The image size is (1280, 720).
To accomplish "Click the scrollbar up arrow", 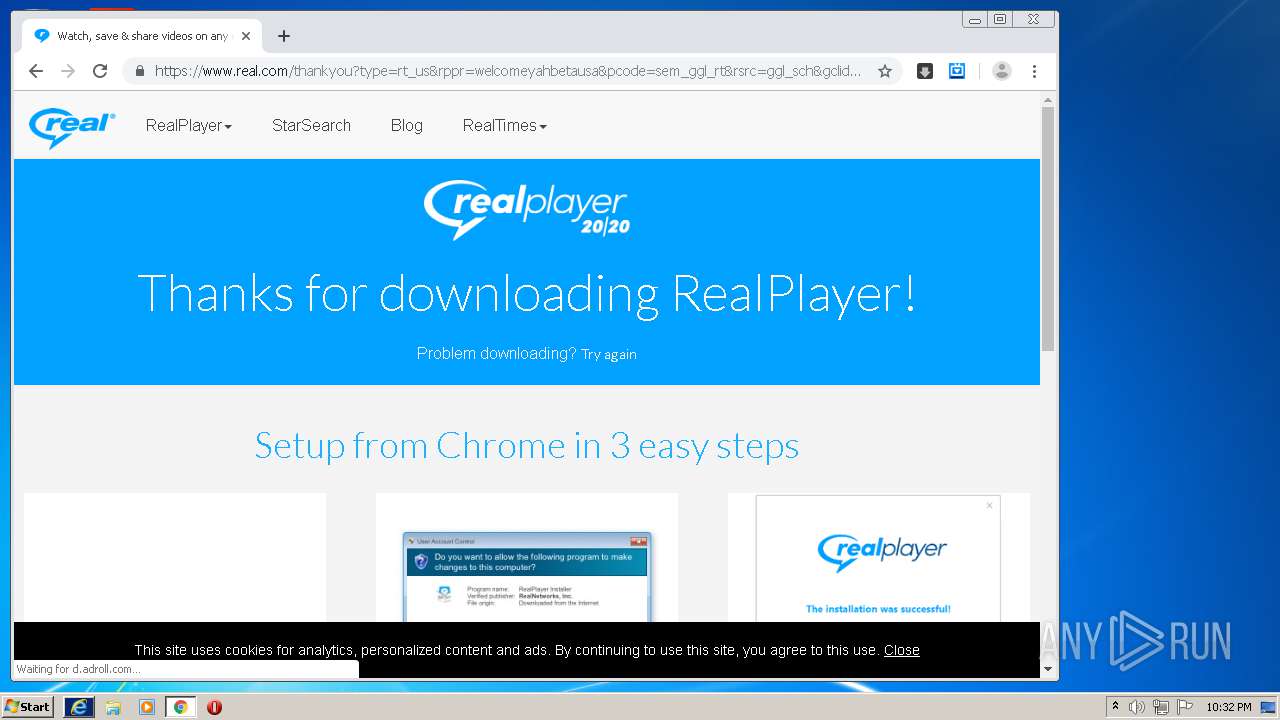I will click(x=1048, y=100).
